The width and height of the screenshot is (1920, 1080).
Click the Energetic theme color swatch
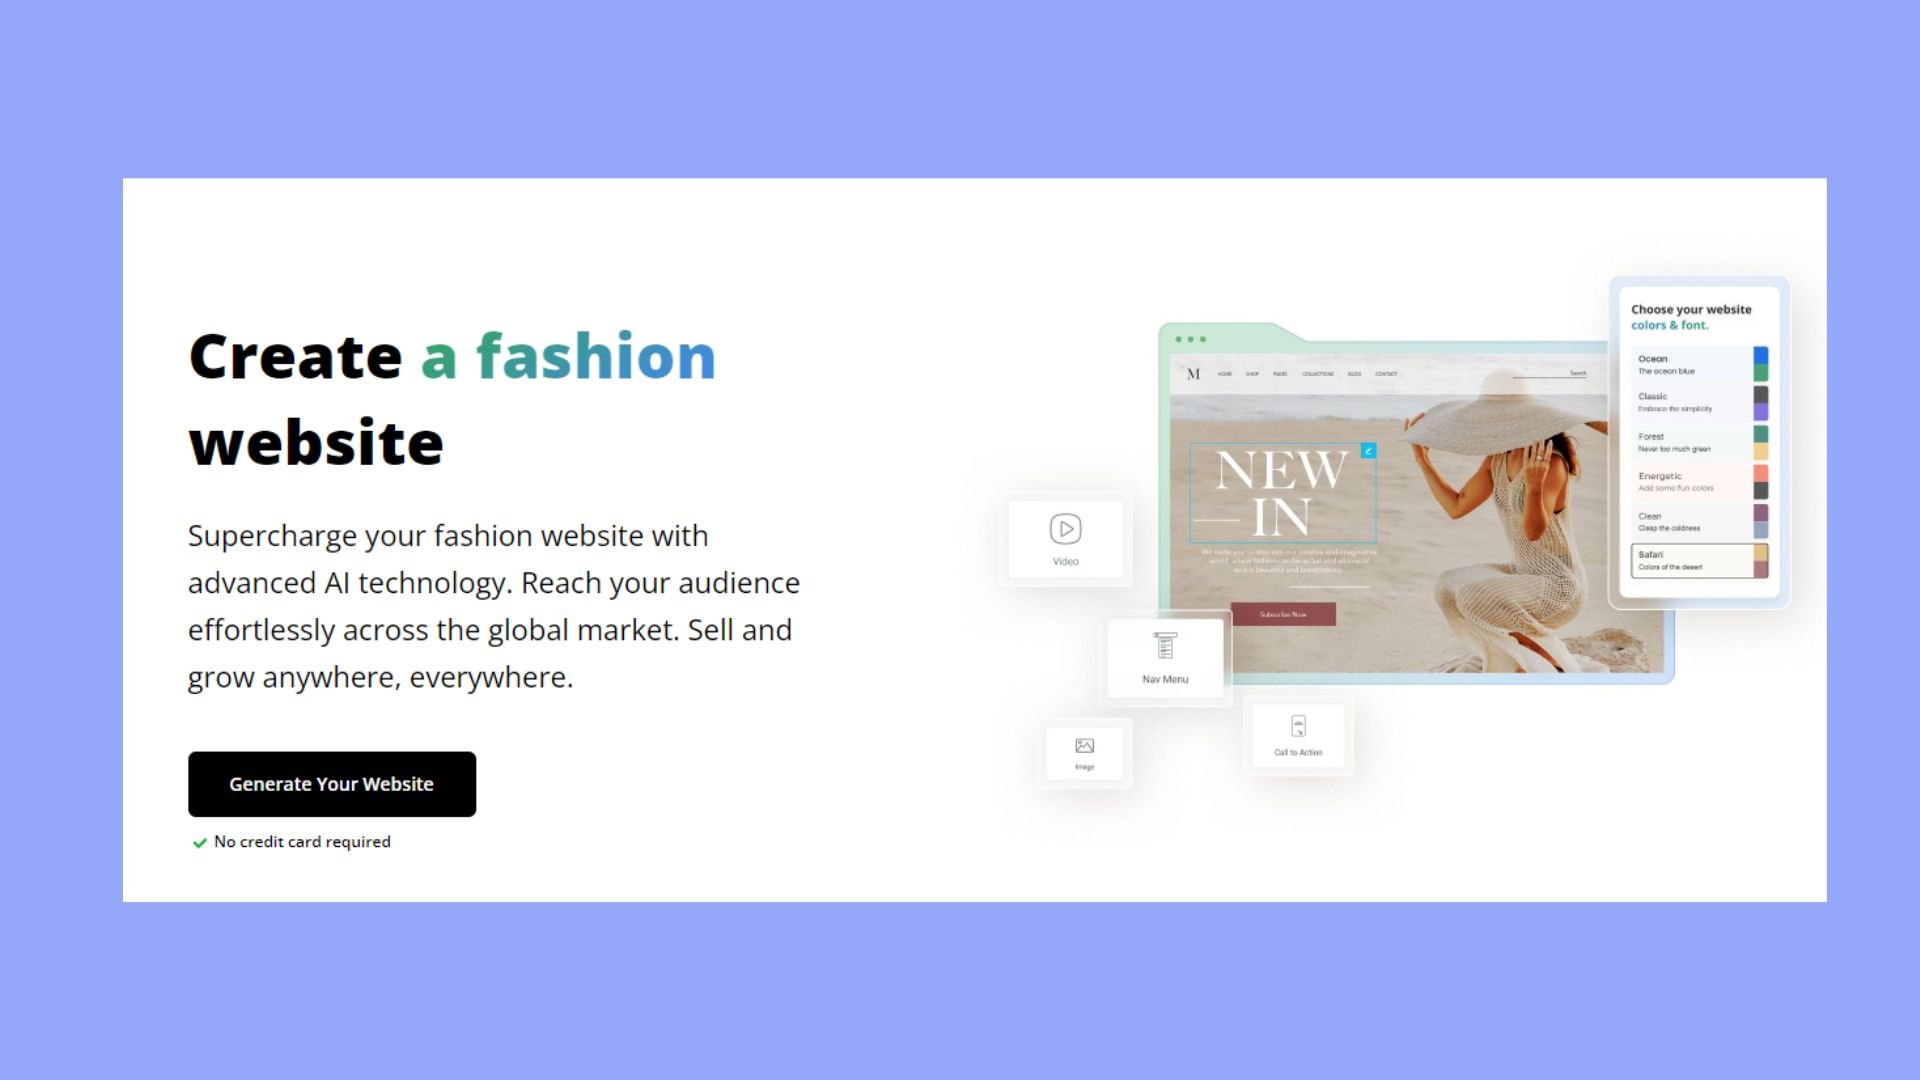click(1761, 482)
